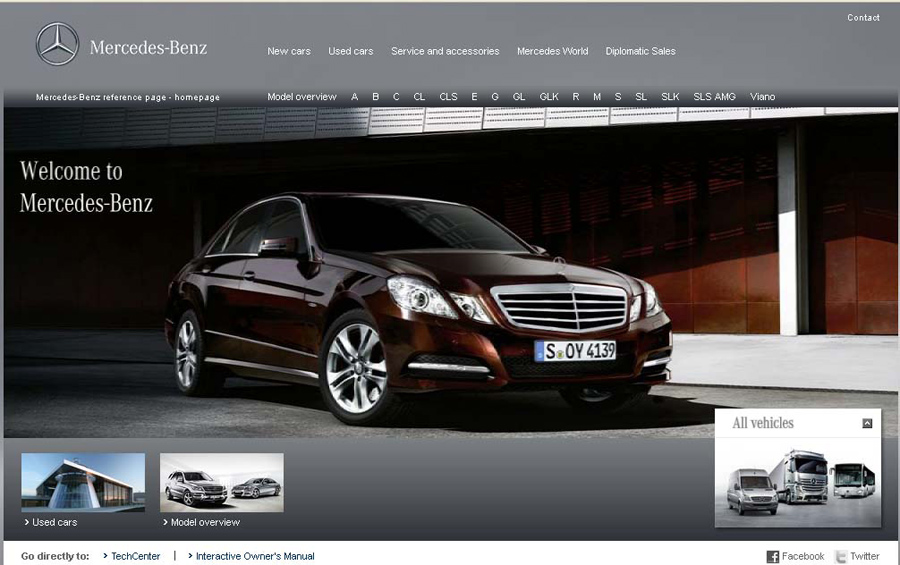
Task: Select Model overview in model bar
Action: (302, 97)
